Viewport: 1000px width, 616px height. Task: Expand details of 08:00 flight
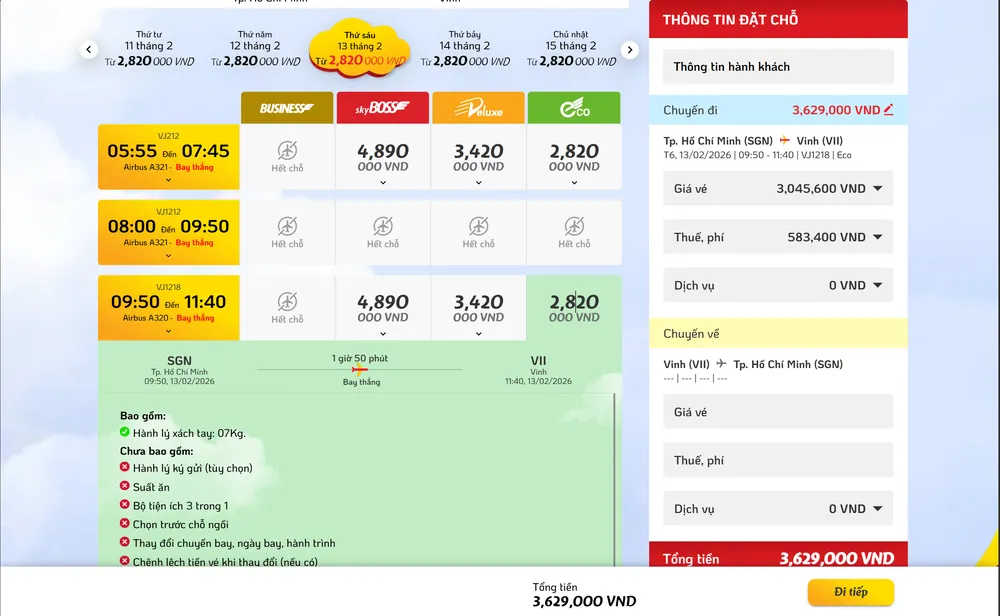[168, 256]
